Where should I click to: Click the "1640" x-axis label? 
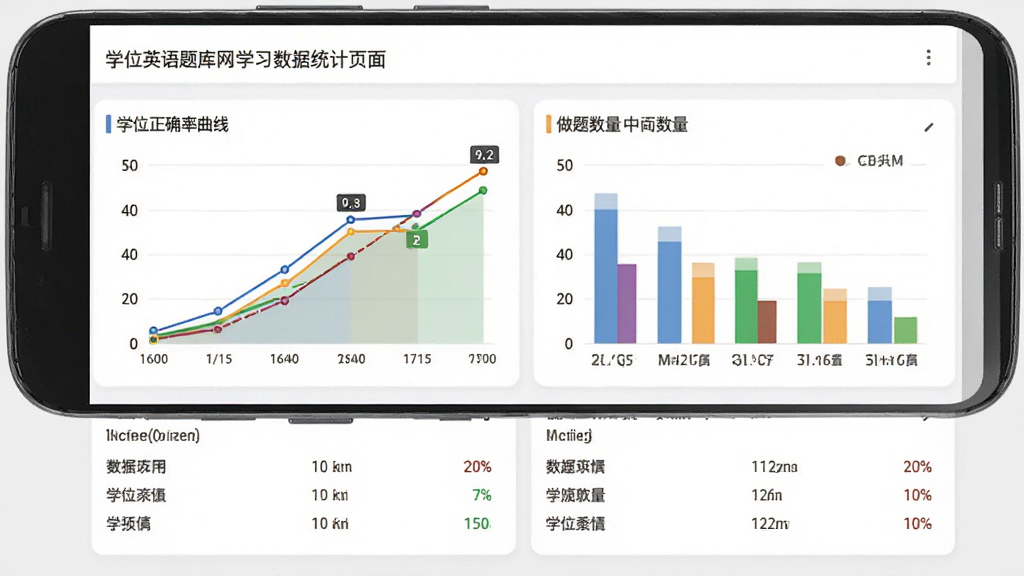pos(285,359)
